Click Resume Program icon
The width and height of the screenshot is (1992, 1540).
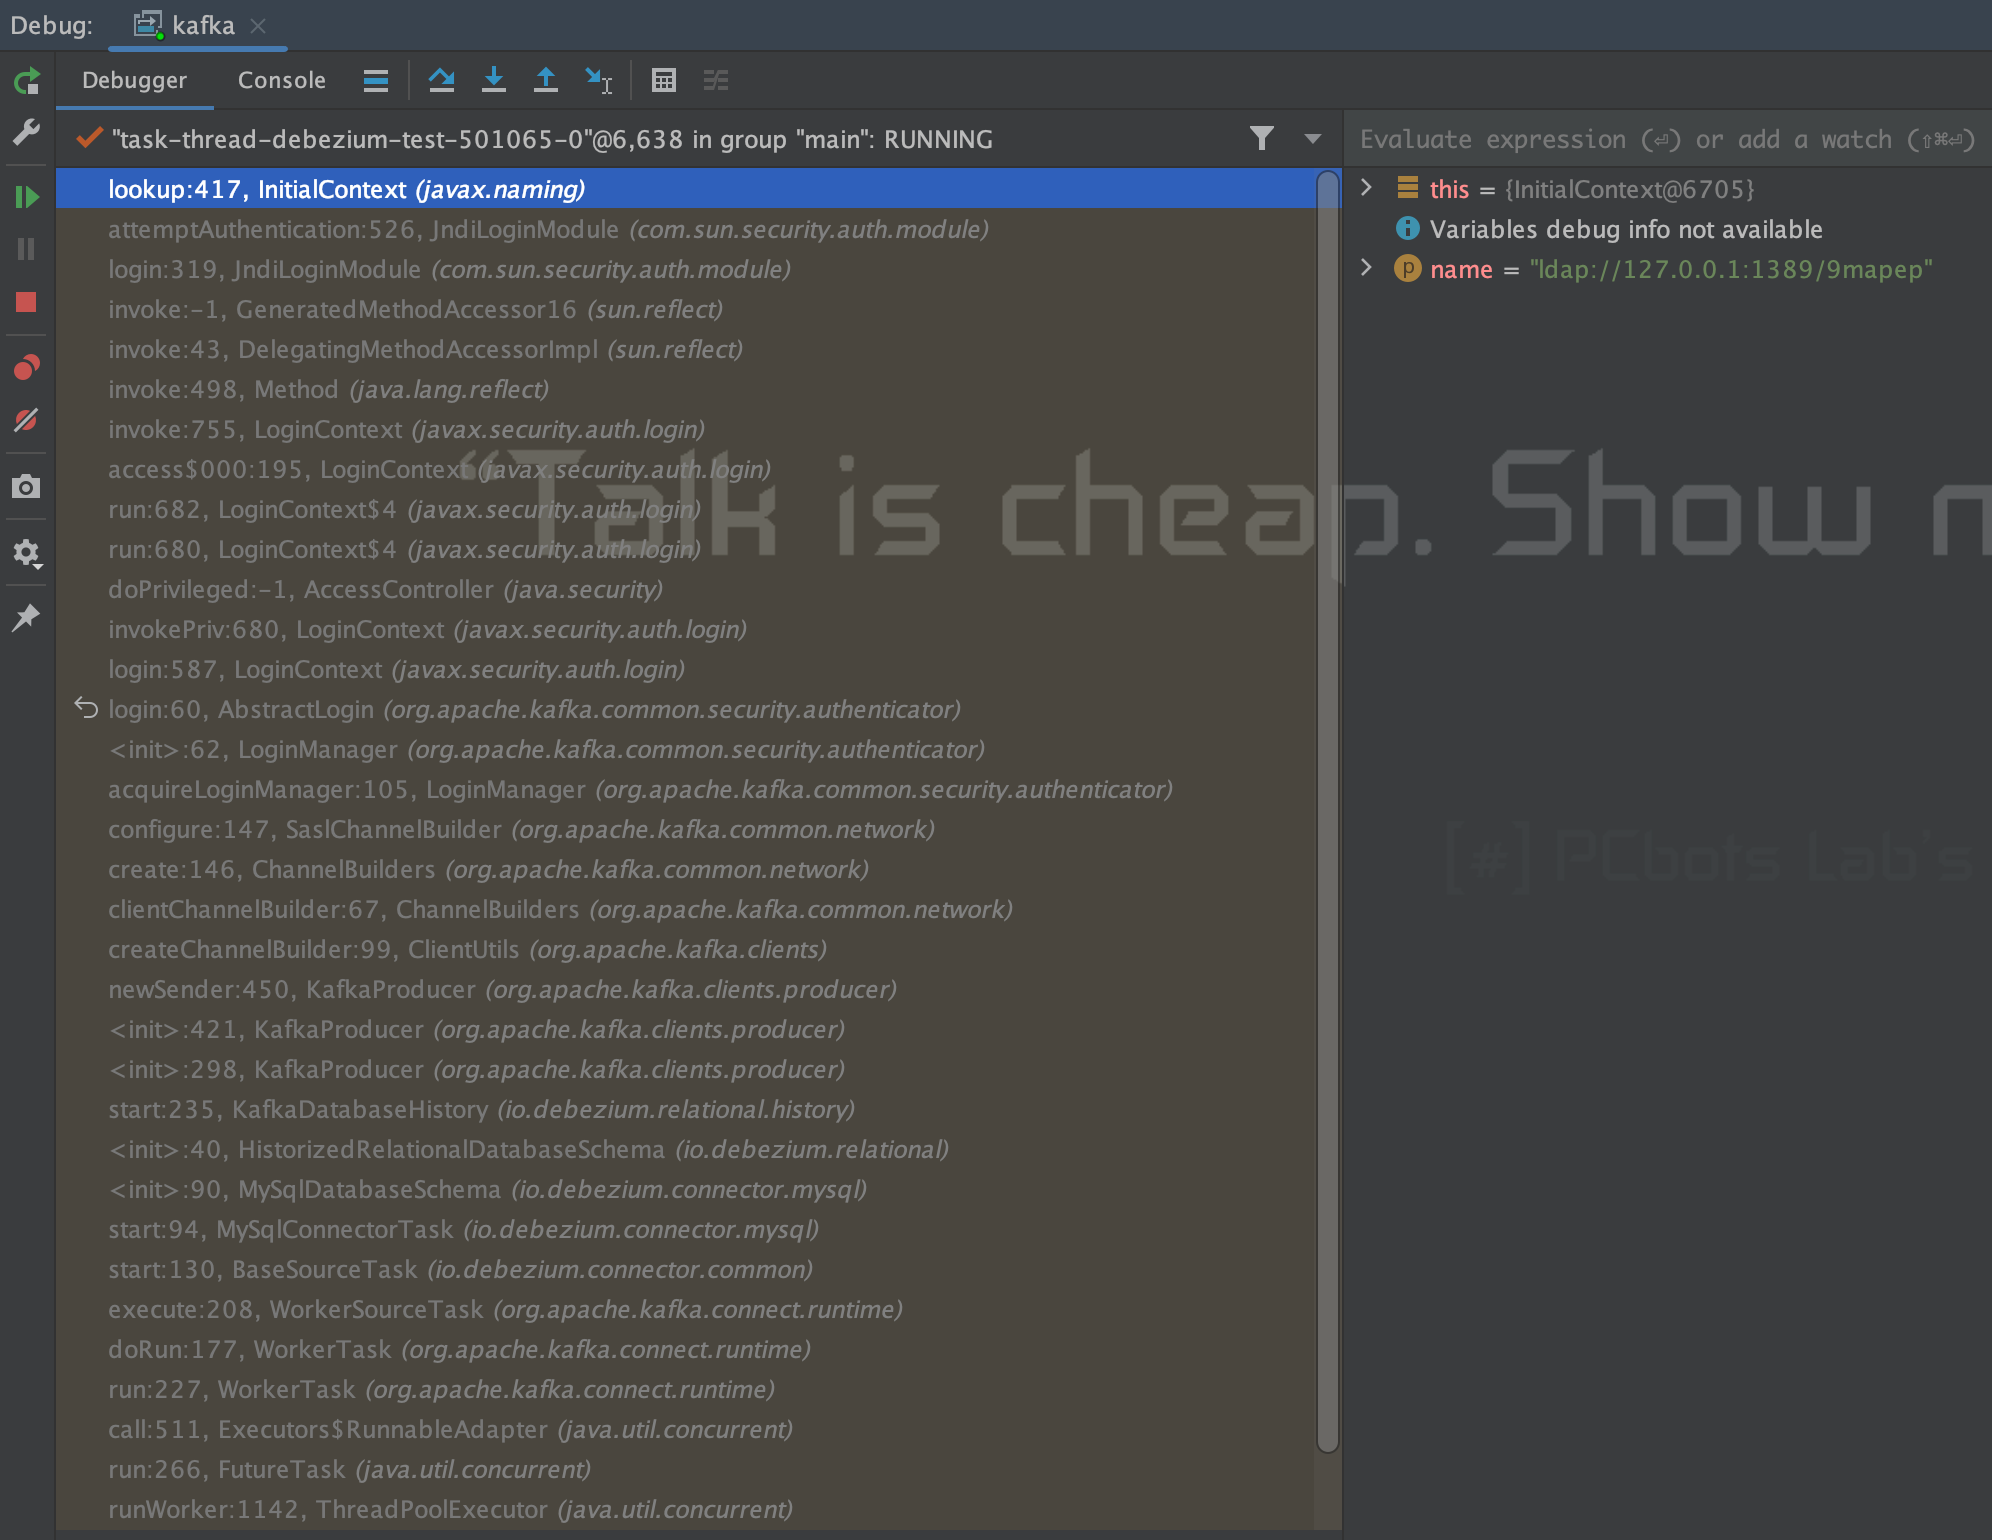point(27,197)
